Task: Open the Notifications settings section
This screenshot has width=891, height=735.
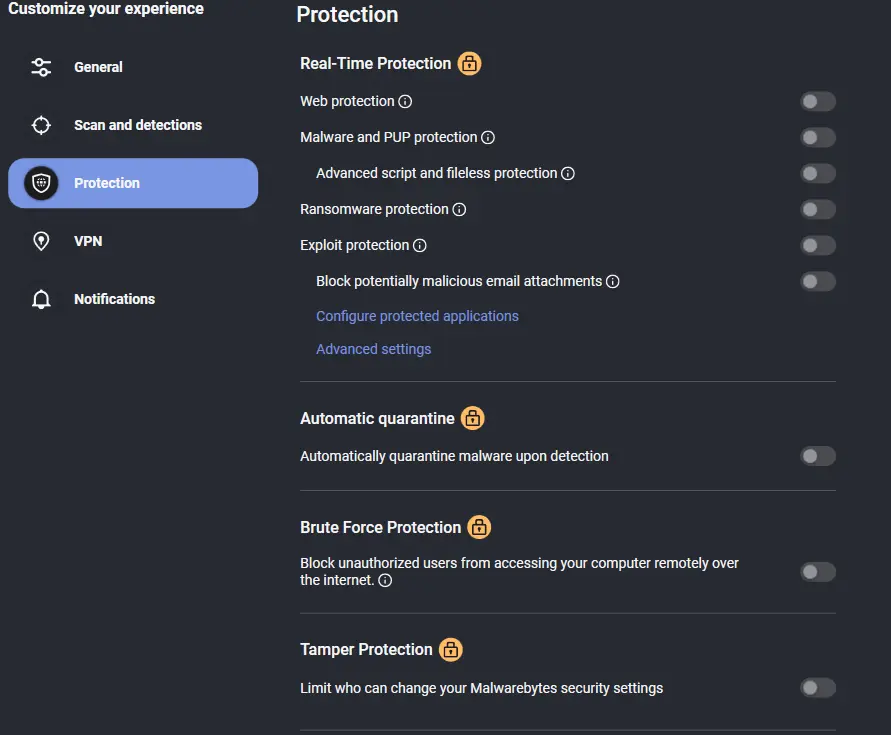Action: [133, 299]
